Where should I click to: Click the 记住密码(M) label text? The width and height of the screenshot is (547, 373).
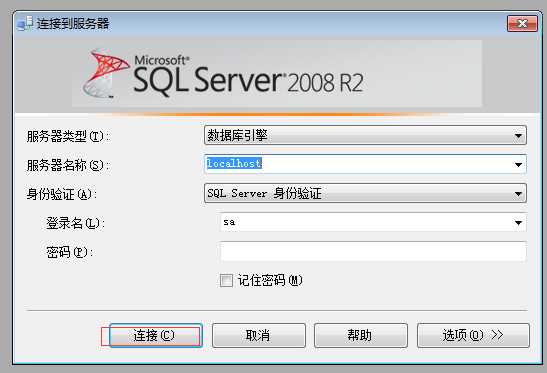270,280
